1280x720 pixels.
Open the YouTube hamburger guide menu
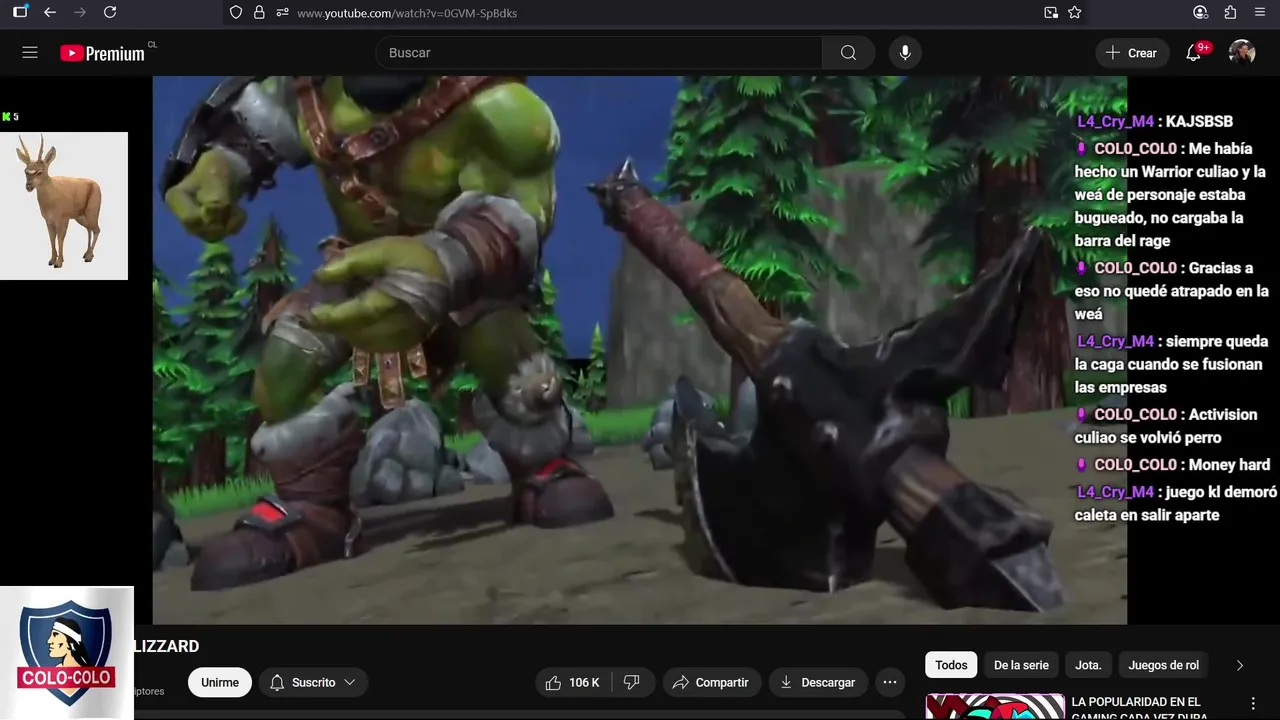30,53
